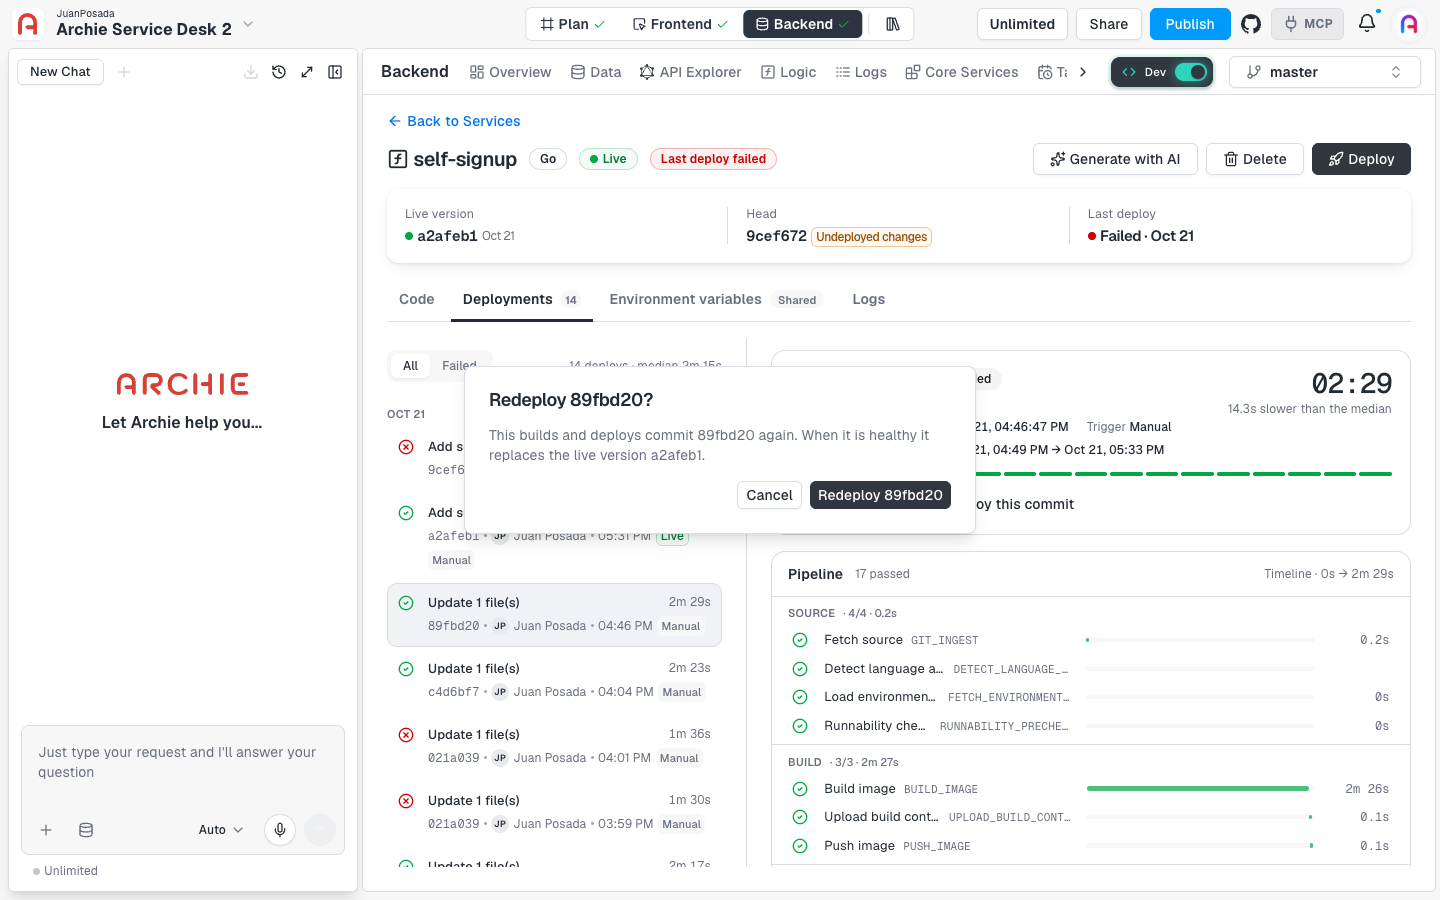Expand the project name dropdown chevron
The width and height of the screenshot is (1440, 900).
(248, 24)
